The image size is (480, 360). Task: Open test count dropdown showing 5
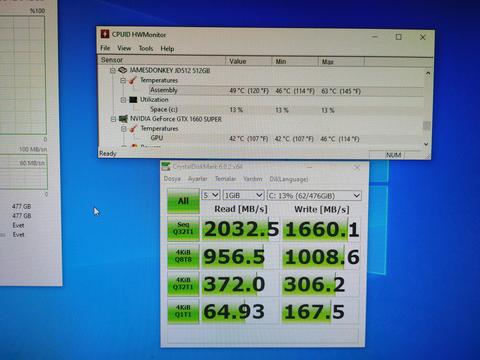[x=211, y=195]
